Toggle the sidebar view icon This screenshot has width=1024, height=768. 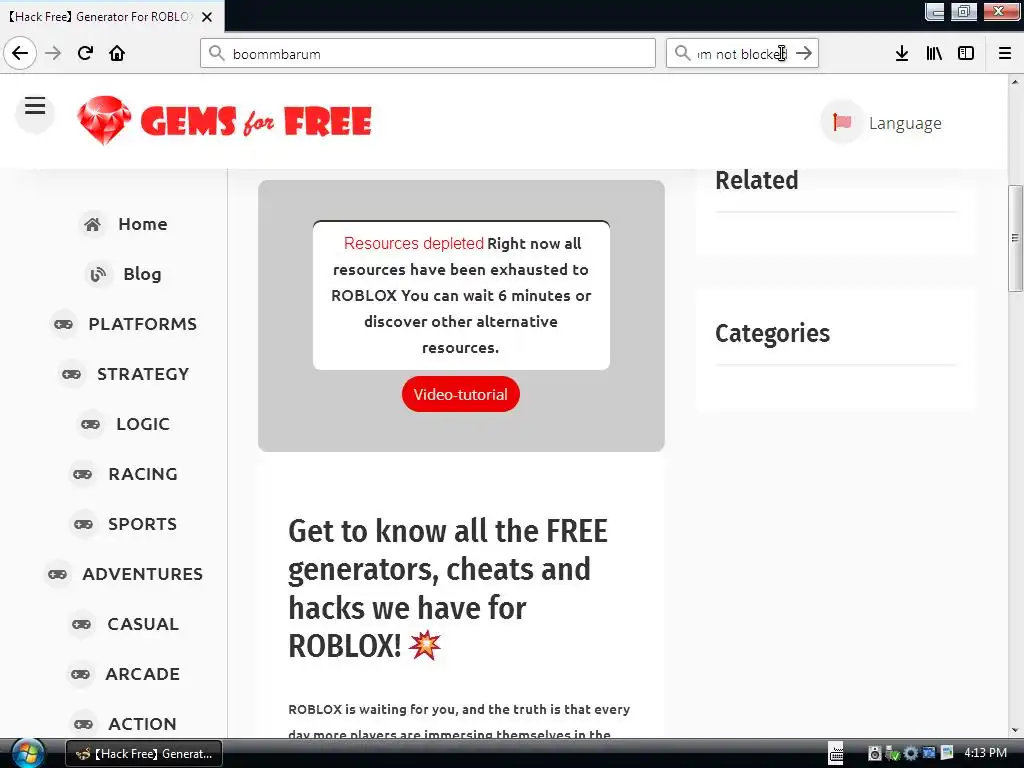966,53
